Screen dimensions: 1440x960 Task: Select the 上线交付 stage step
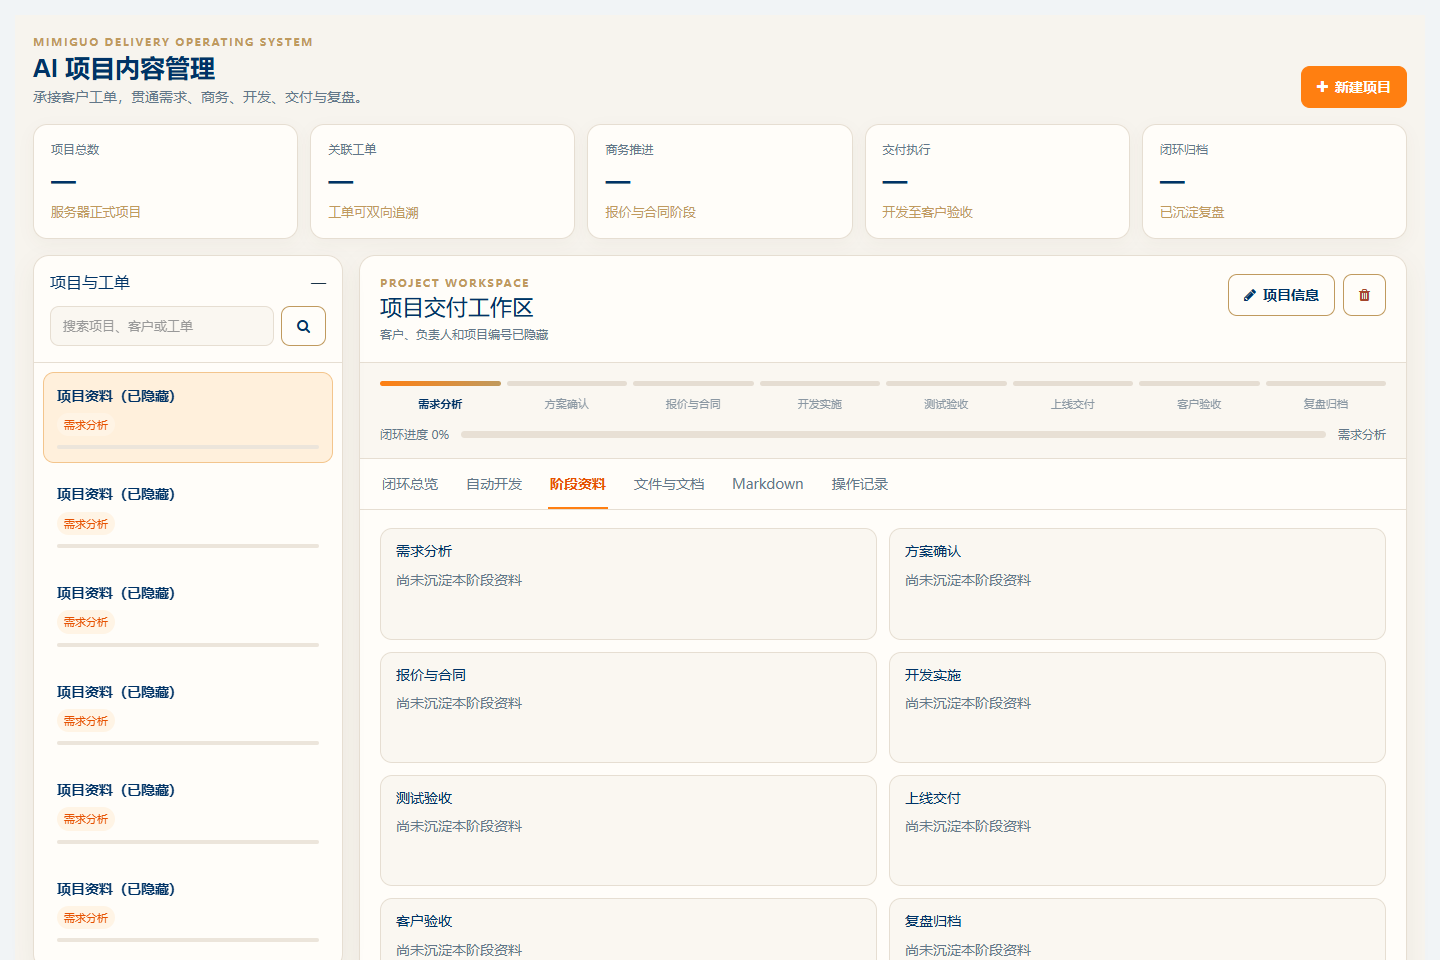[1073, 396]
